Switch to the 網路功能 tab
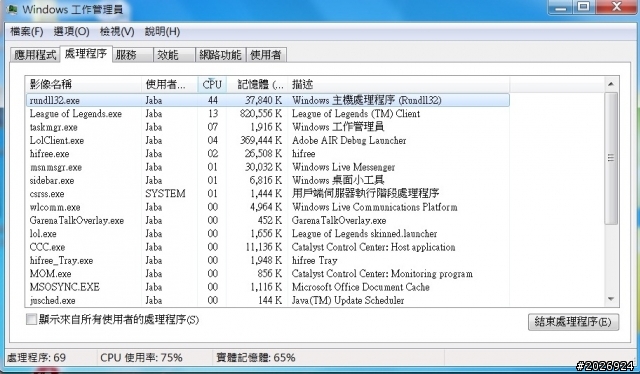The image size is (640, 374). coord(220,55)
